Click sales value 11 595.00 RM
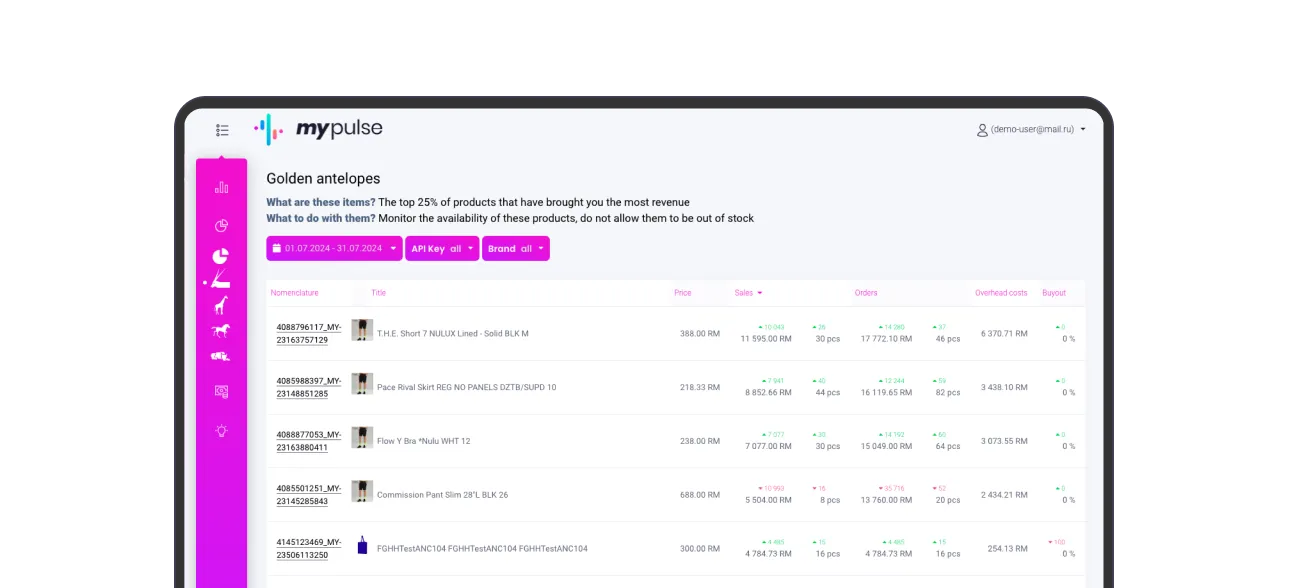Screen dimensions: 1290x588 tap(766, 339)
